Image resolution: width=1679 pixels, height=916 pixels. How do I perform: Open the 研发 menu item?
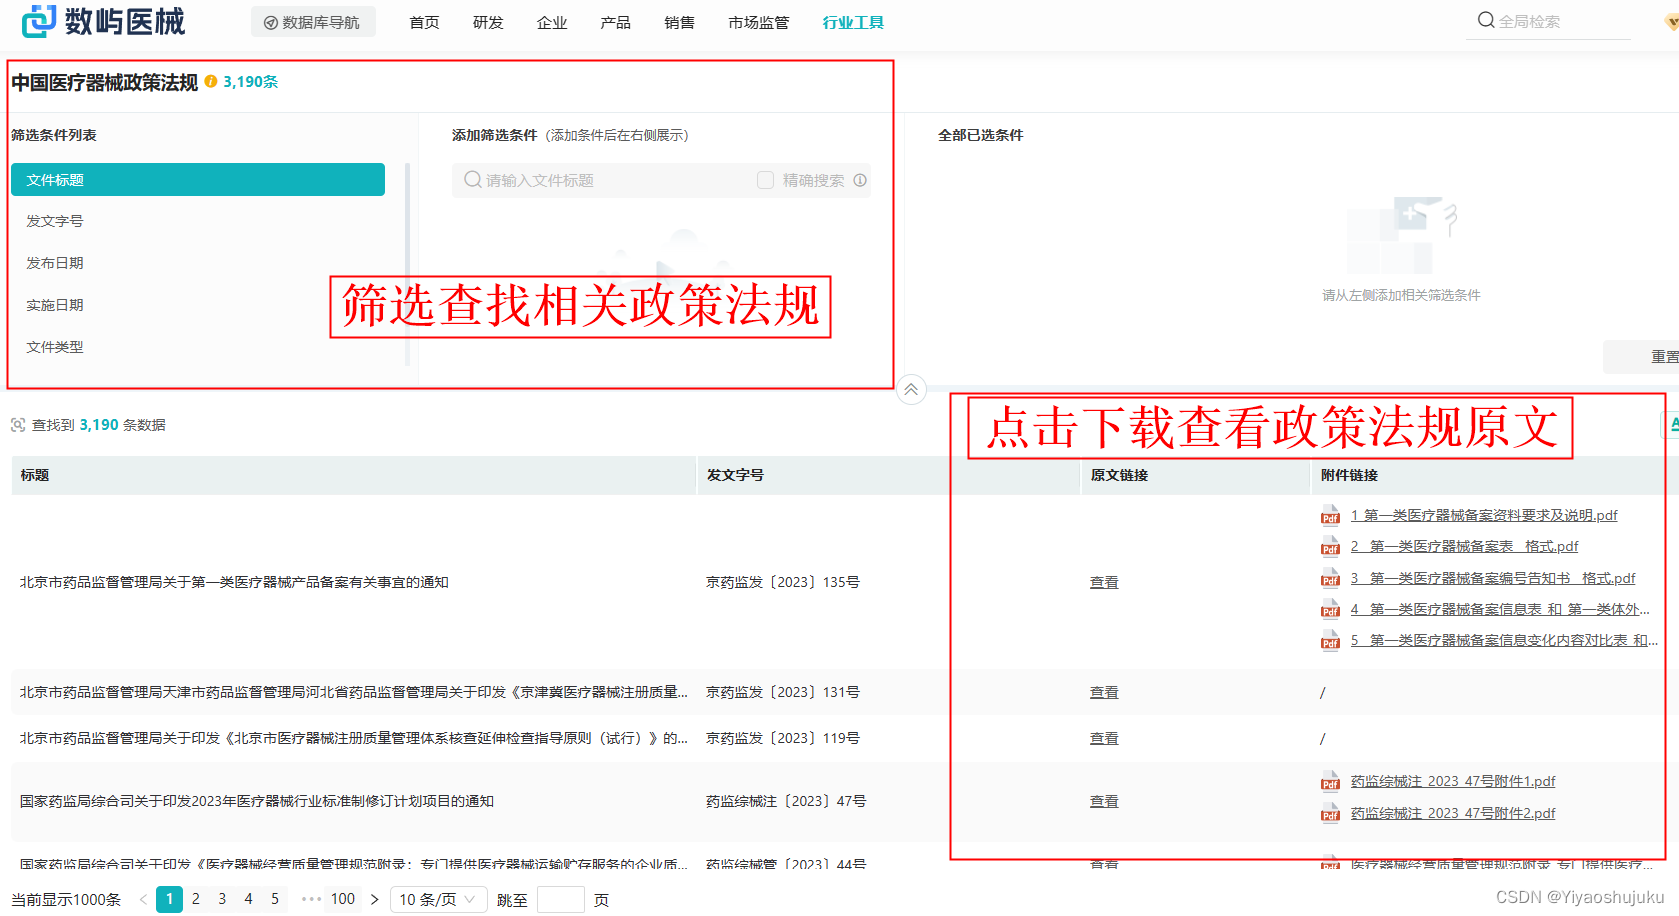pyautogui.click(x=488, y=22)
